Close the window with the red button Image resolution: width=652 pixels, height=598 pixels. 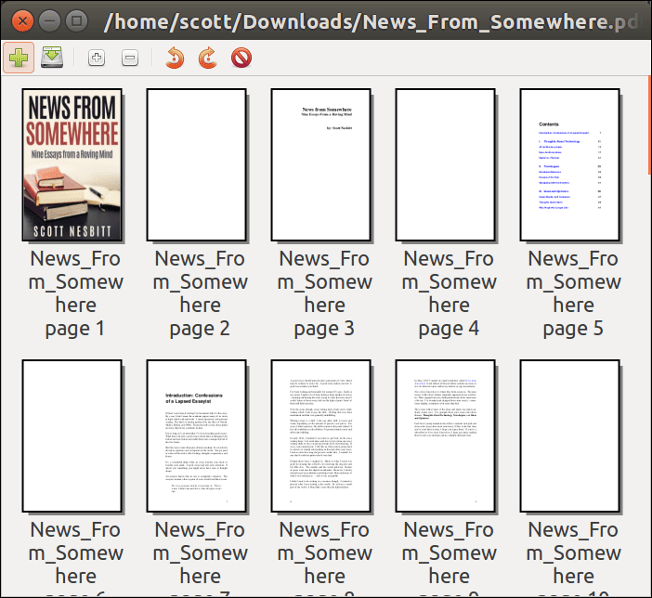point(21,20)
